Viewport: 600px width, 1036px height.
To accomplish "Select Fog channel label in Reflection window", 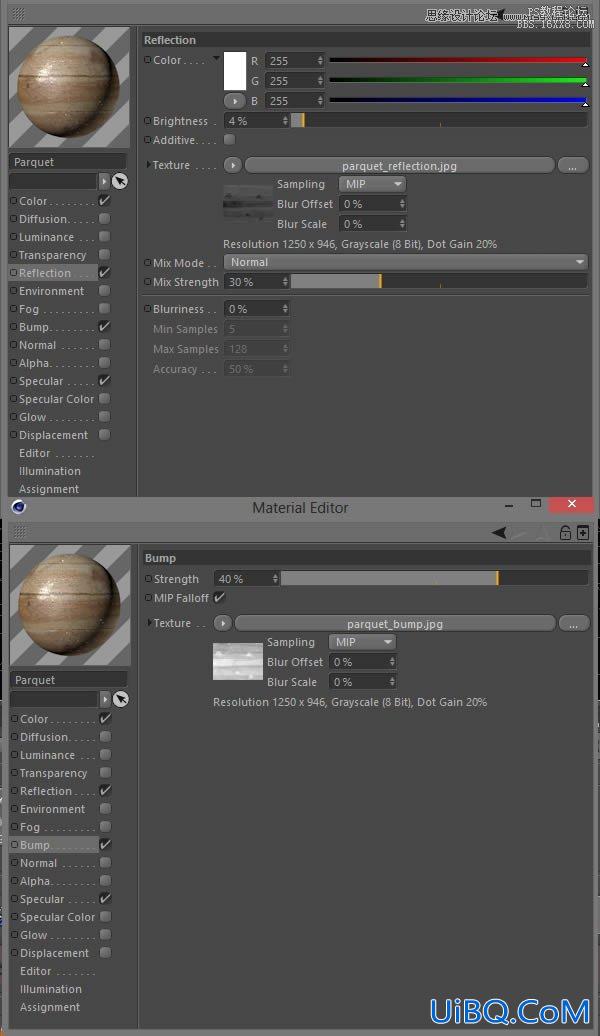I will click(x=29, y=309).
